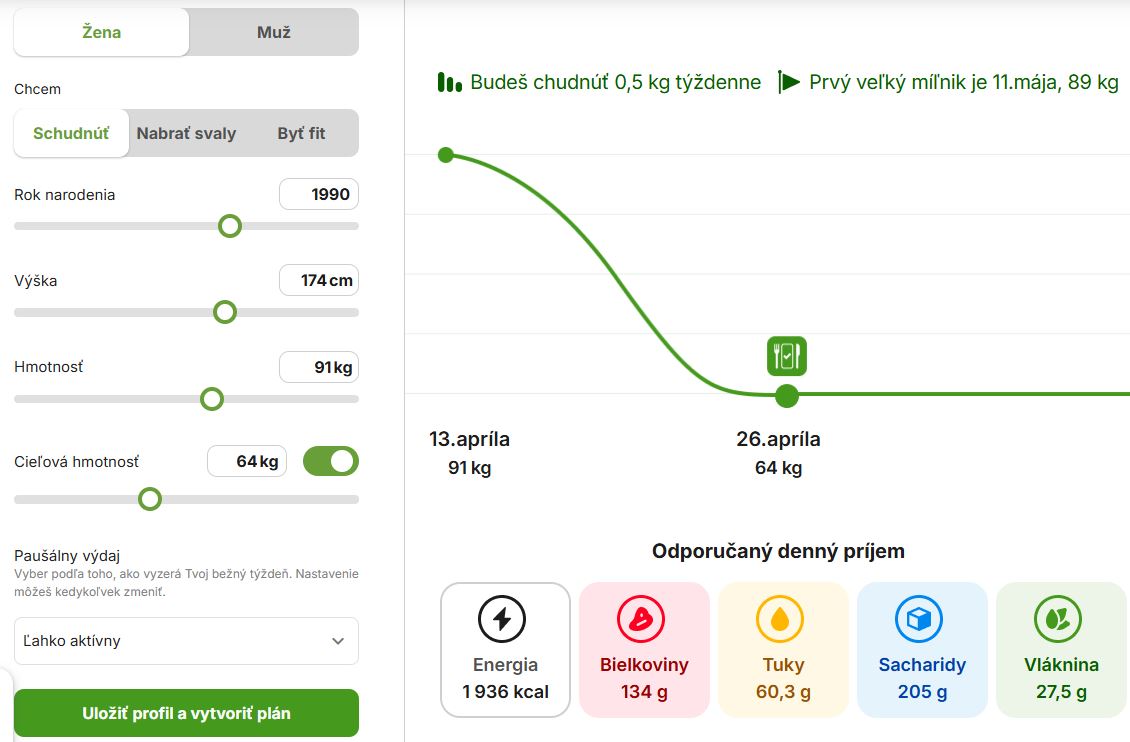Click the Tuky oil drop icon
Image resolution: width=1130 pixels, height=742 pixels.
point(780,619)
